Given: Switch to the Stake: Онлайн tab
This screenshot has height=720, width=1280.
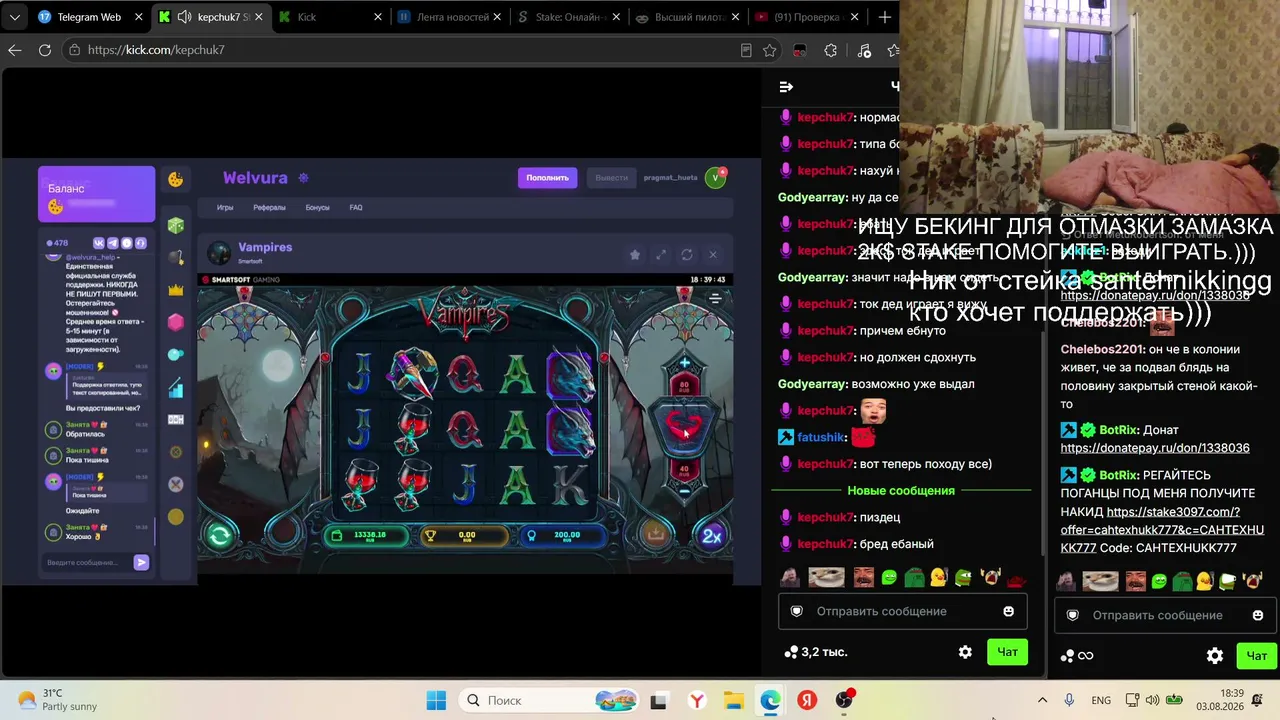Looking at the screenshot, I should 570,17.
